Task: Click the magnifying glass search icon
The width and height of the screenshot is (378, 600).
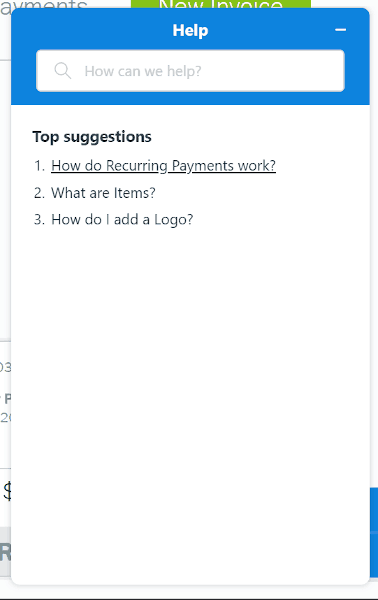Action: pos(62,71)
